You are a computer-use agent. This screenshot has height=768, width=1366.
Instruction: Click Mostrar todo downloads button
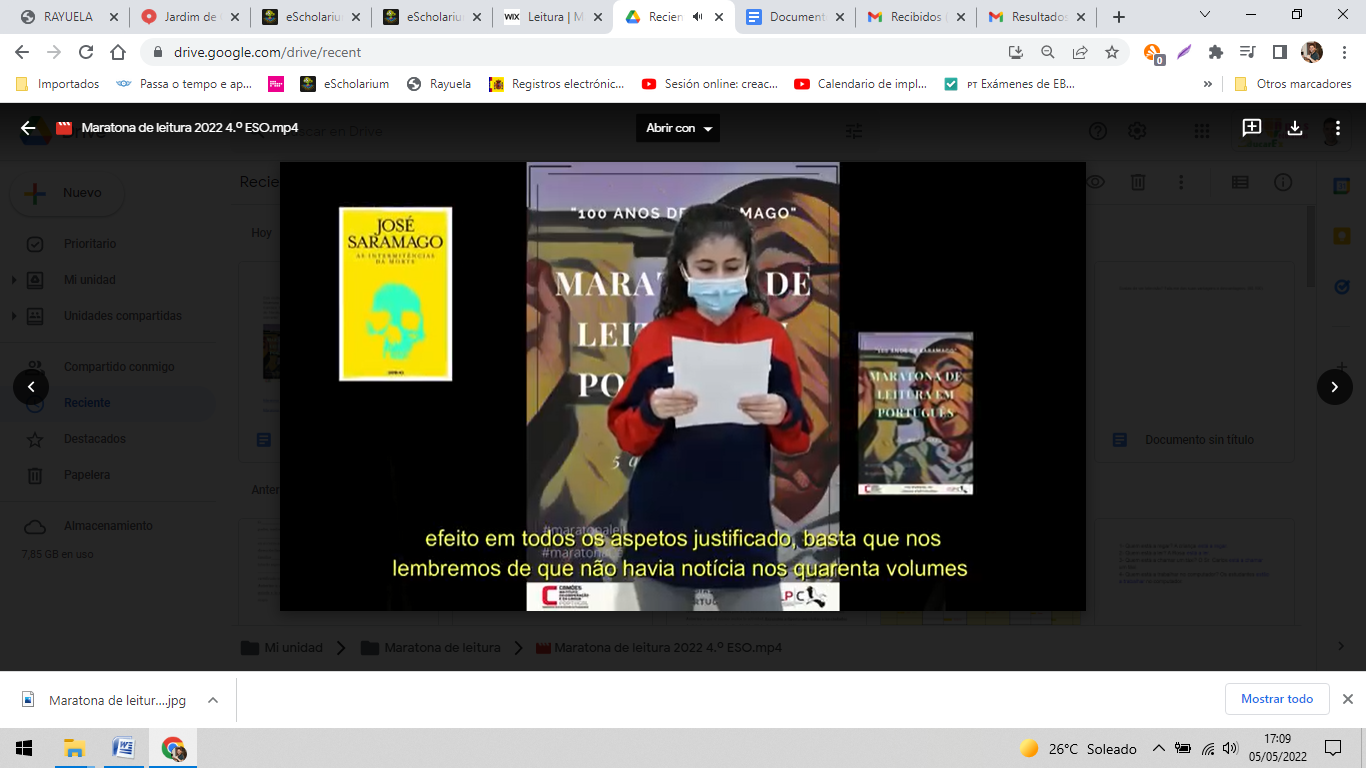coord(1277,699)
